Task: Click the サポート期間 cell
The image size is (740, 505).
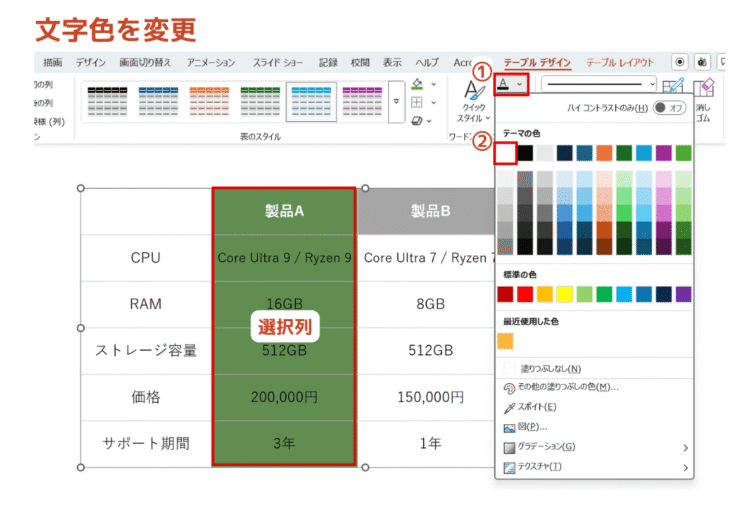Action: 146,444
